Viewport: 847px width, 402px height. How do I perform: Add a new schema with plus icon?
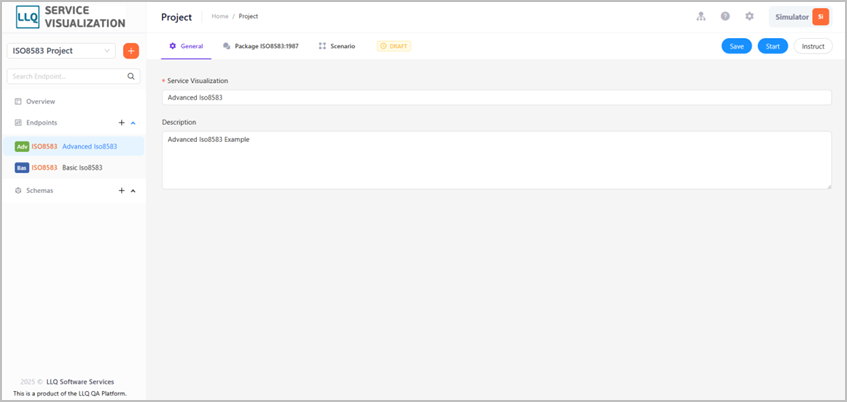[122, 191]
